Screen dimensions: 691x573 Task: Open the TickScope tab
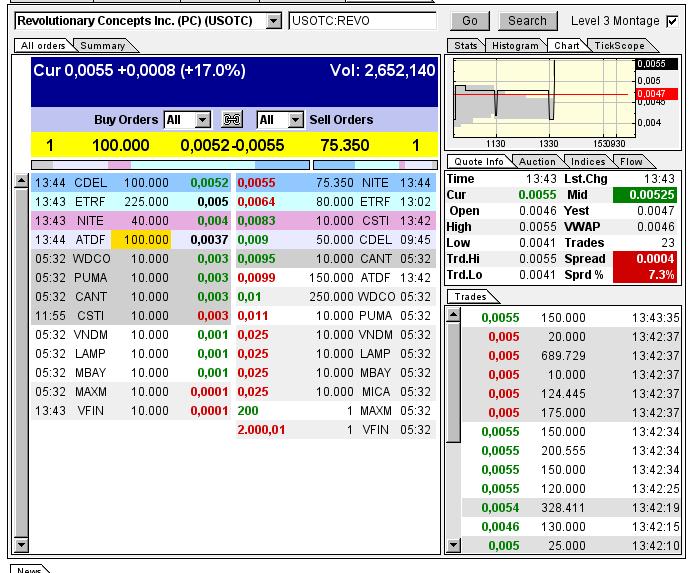(x=619, y=45)
